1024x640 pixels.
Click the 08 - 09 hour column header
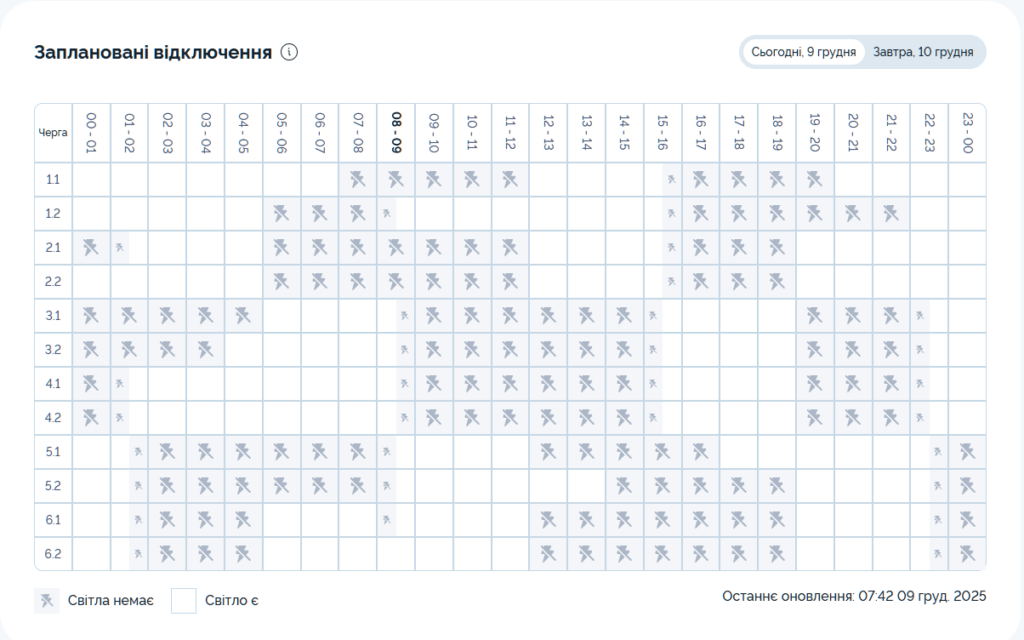[x=396, y=132]
